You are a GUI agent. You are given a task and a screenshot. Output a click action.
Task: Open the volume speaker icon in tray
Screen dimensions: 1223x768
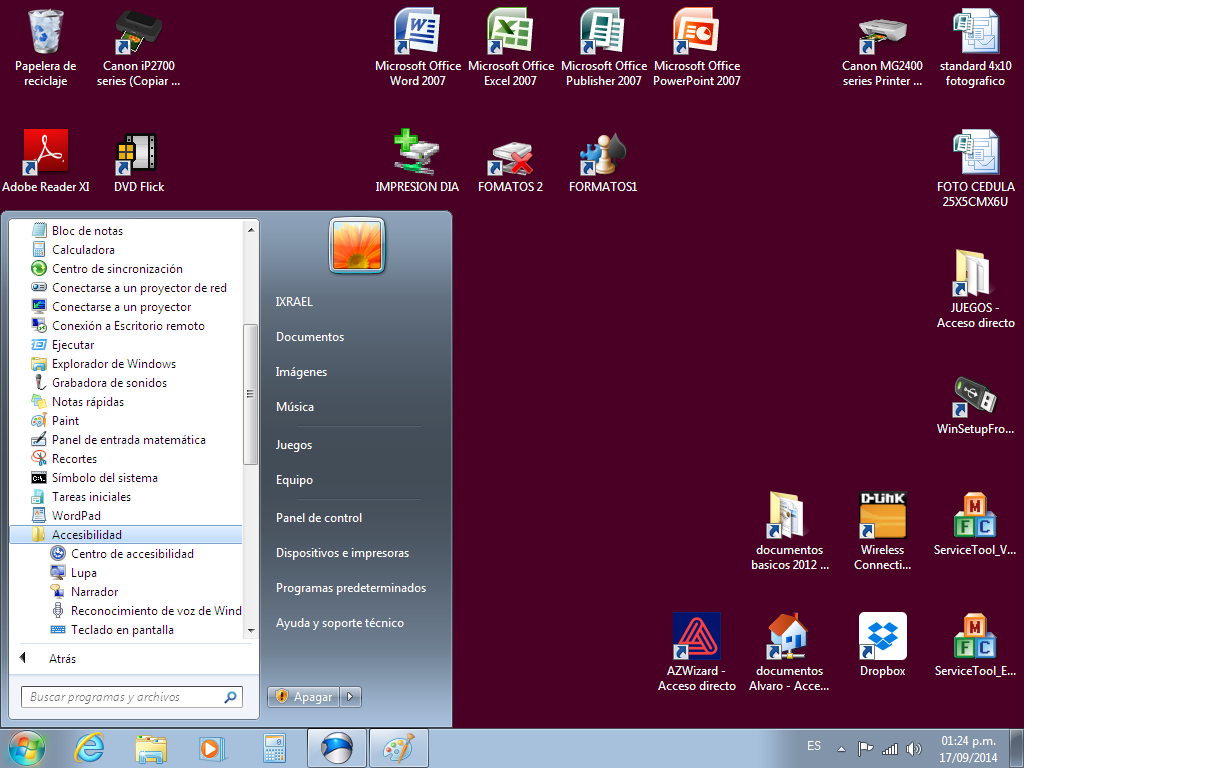(913, 748)
